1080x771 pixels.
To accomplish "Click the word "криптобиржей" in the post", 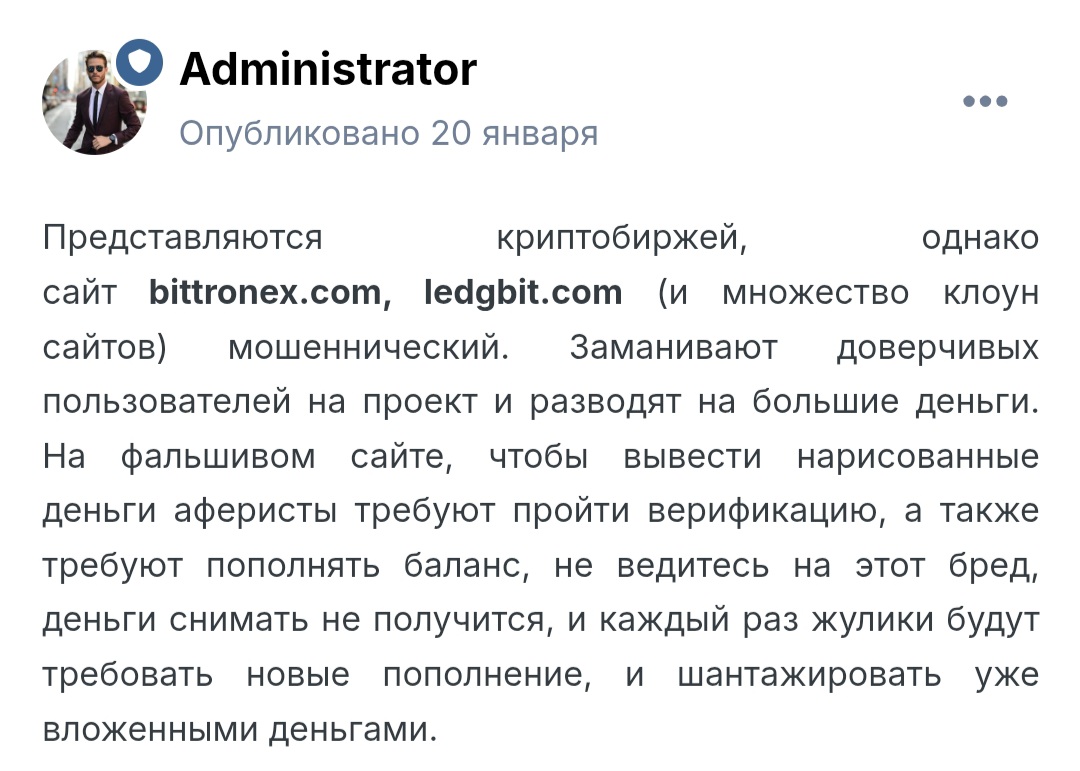I will [621, 239].
